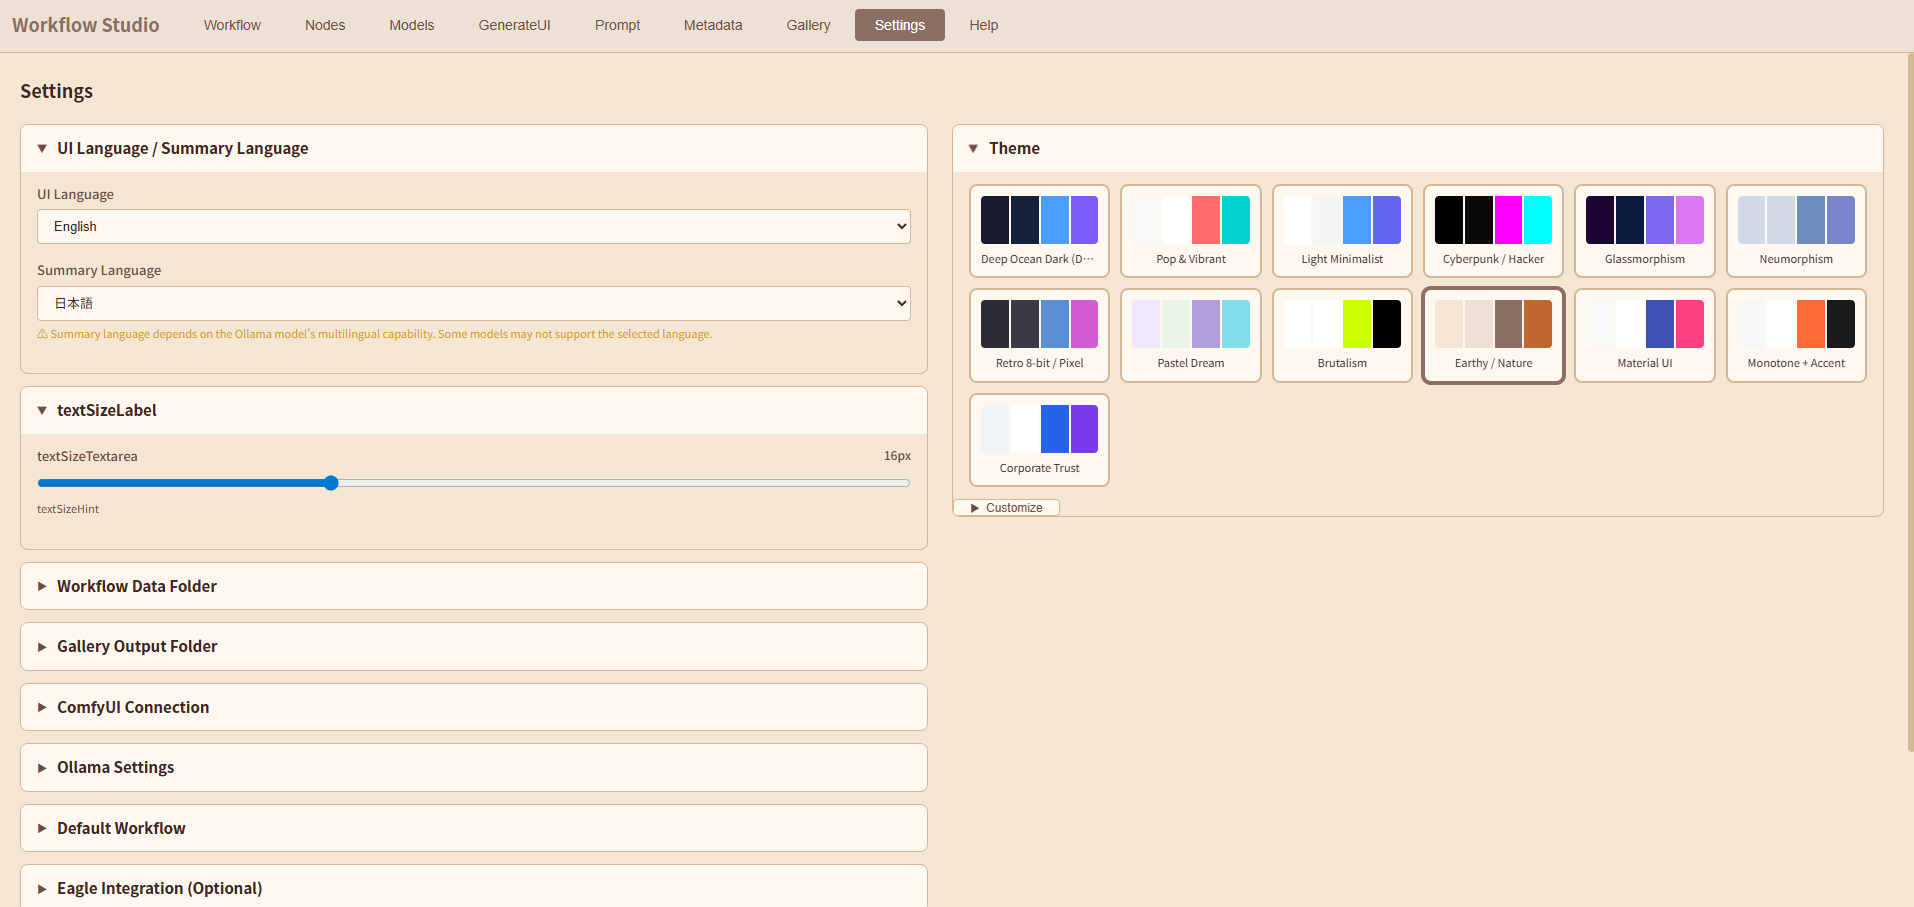Select the Pastel Dream theme

[1191, 335]
